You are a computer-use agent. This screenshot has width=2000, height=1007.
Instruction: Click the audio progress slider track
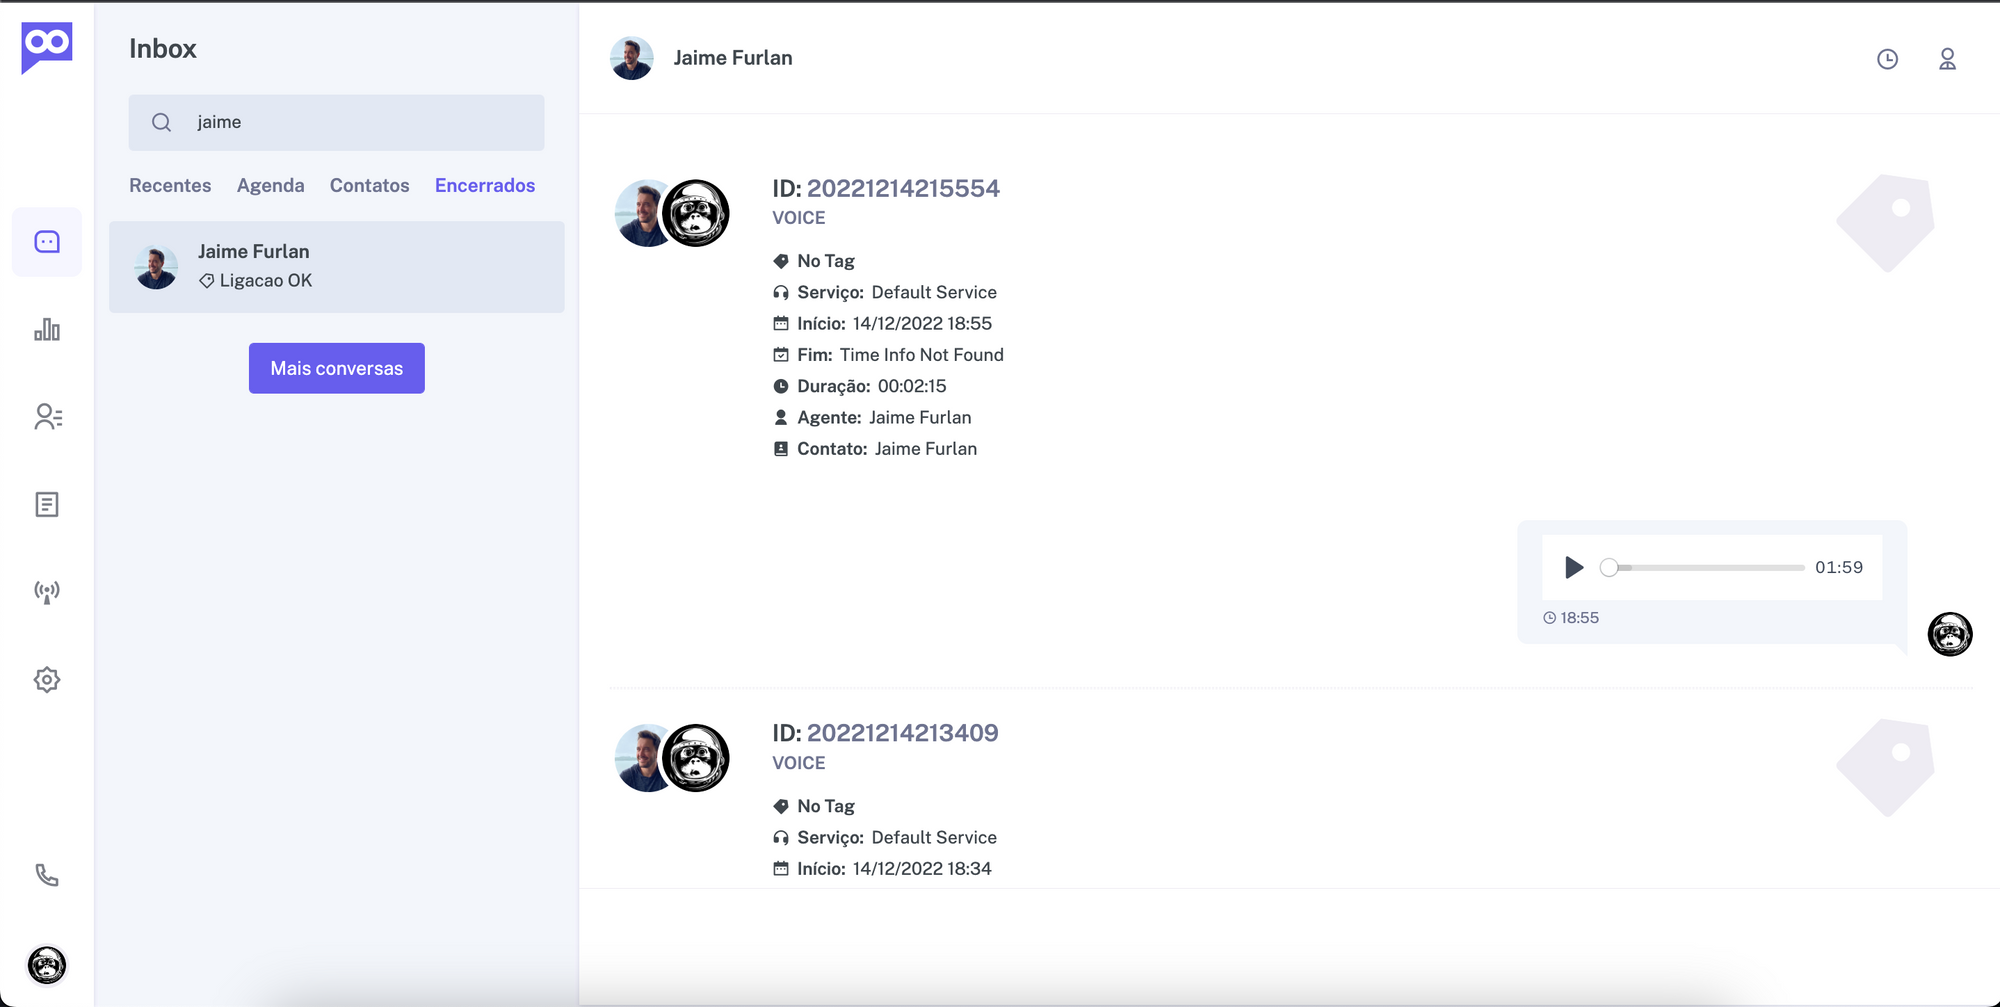pyautogui.click(x=1703, y=567)
